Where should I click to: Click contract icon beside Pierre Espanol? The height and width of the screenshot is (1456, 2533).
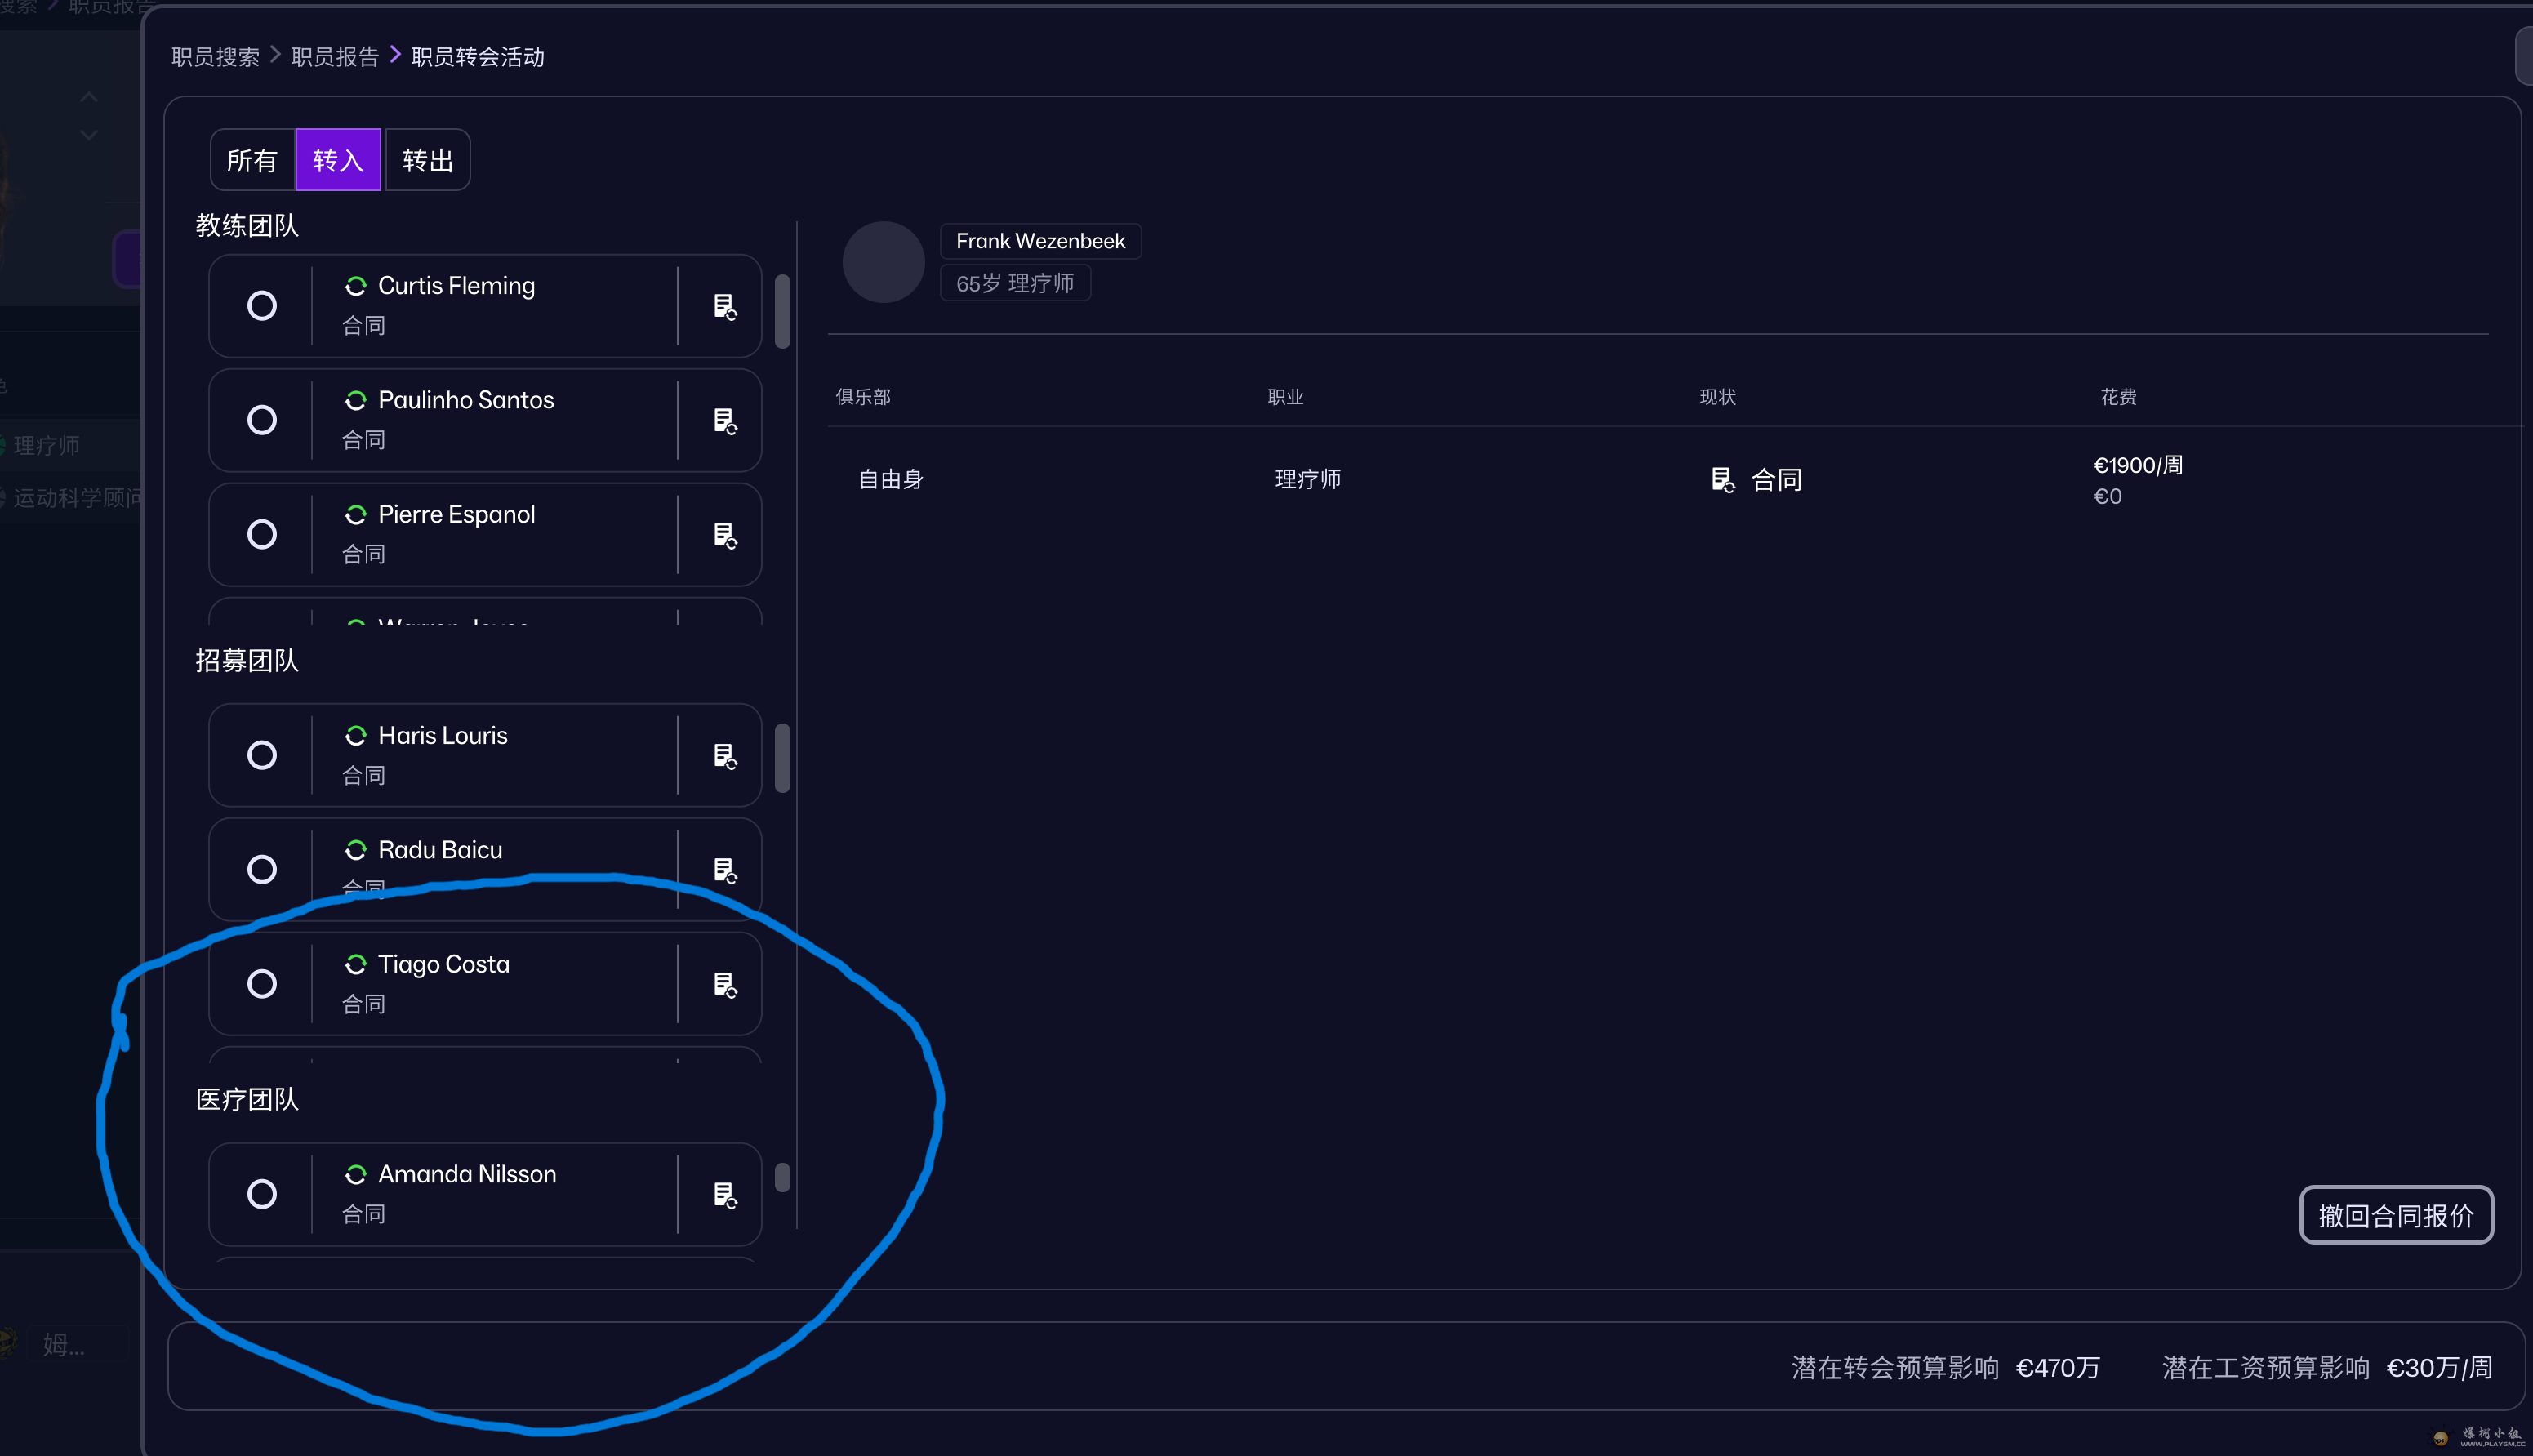tap(725, 535)
